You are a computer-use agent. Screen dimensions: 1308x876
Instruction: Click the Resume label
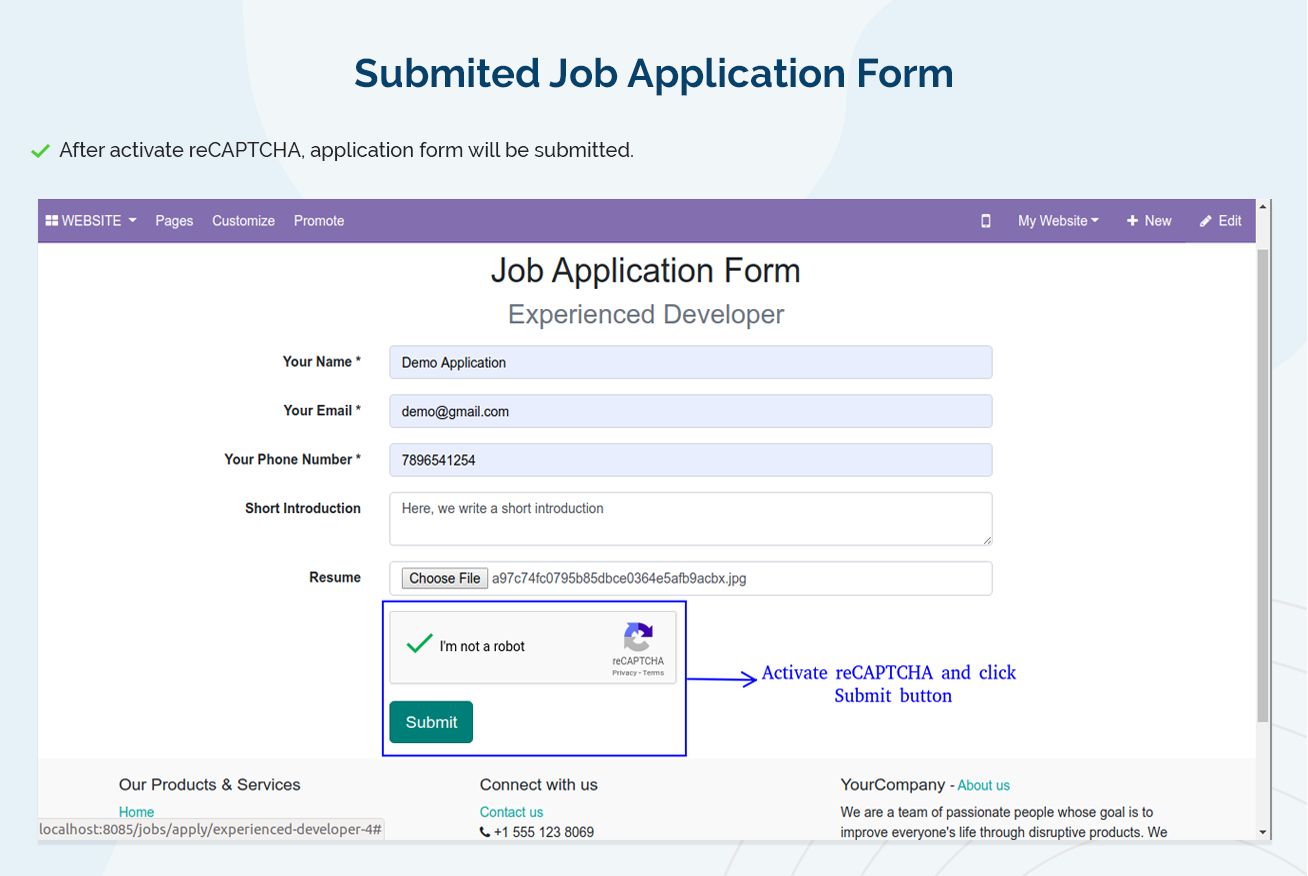coord(335,578)
